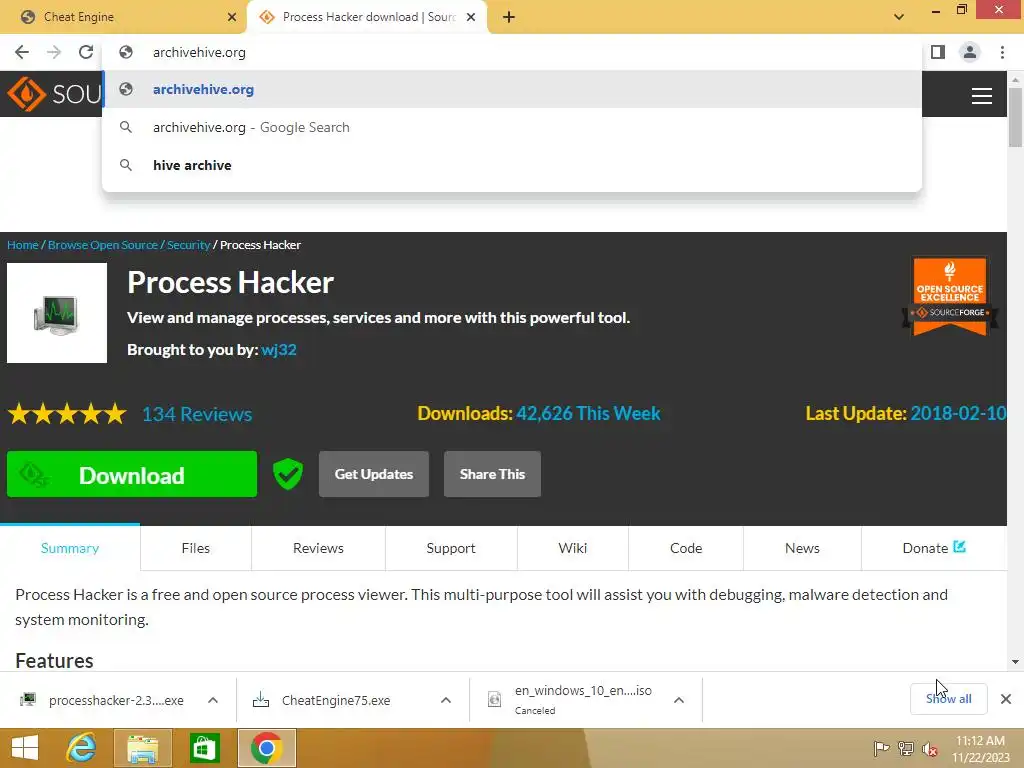The width and height of the screenshot is (1024, 768).
Task: Click the Chrome taskbar icon
Action: coord(266,748)
